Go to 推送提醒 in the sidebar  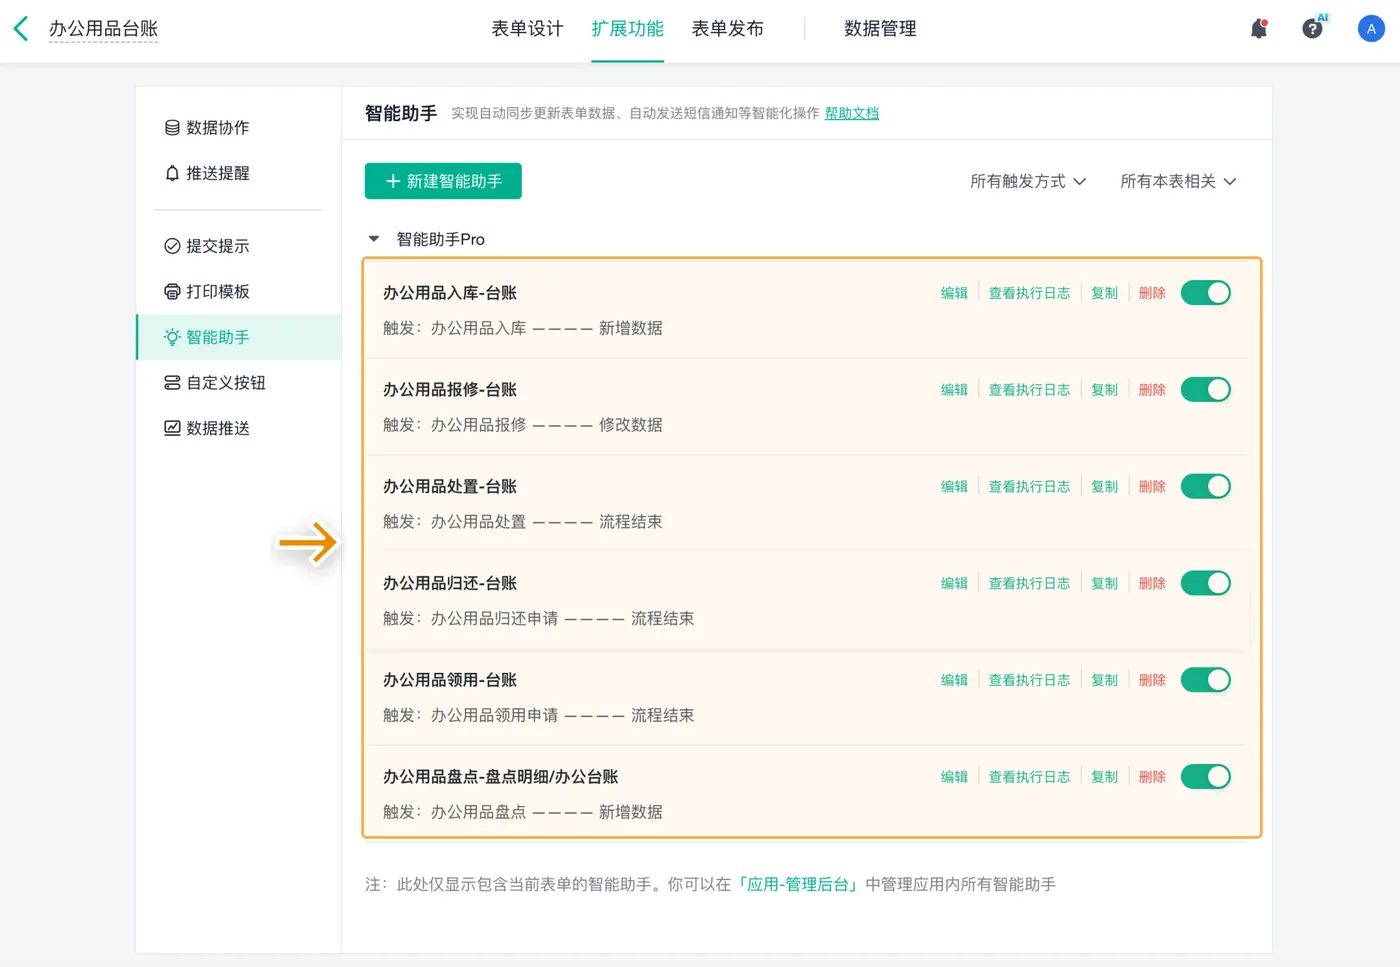(217, 173)
